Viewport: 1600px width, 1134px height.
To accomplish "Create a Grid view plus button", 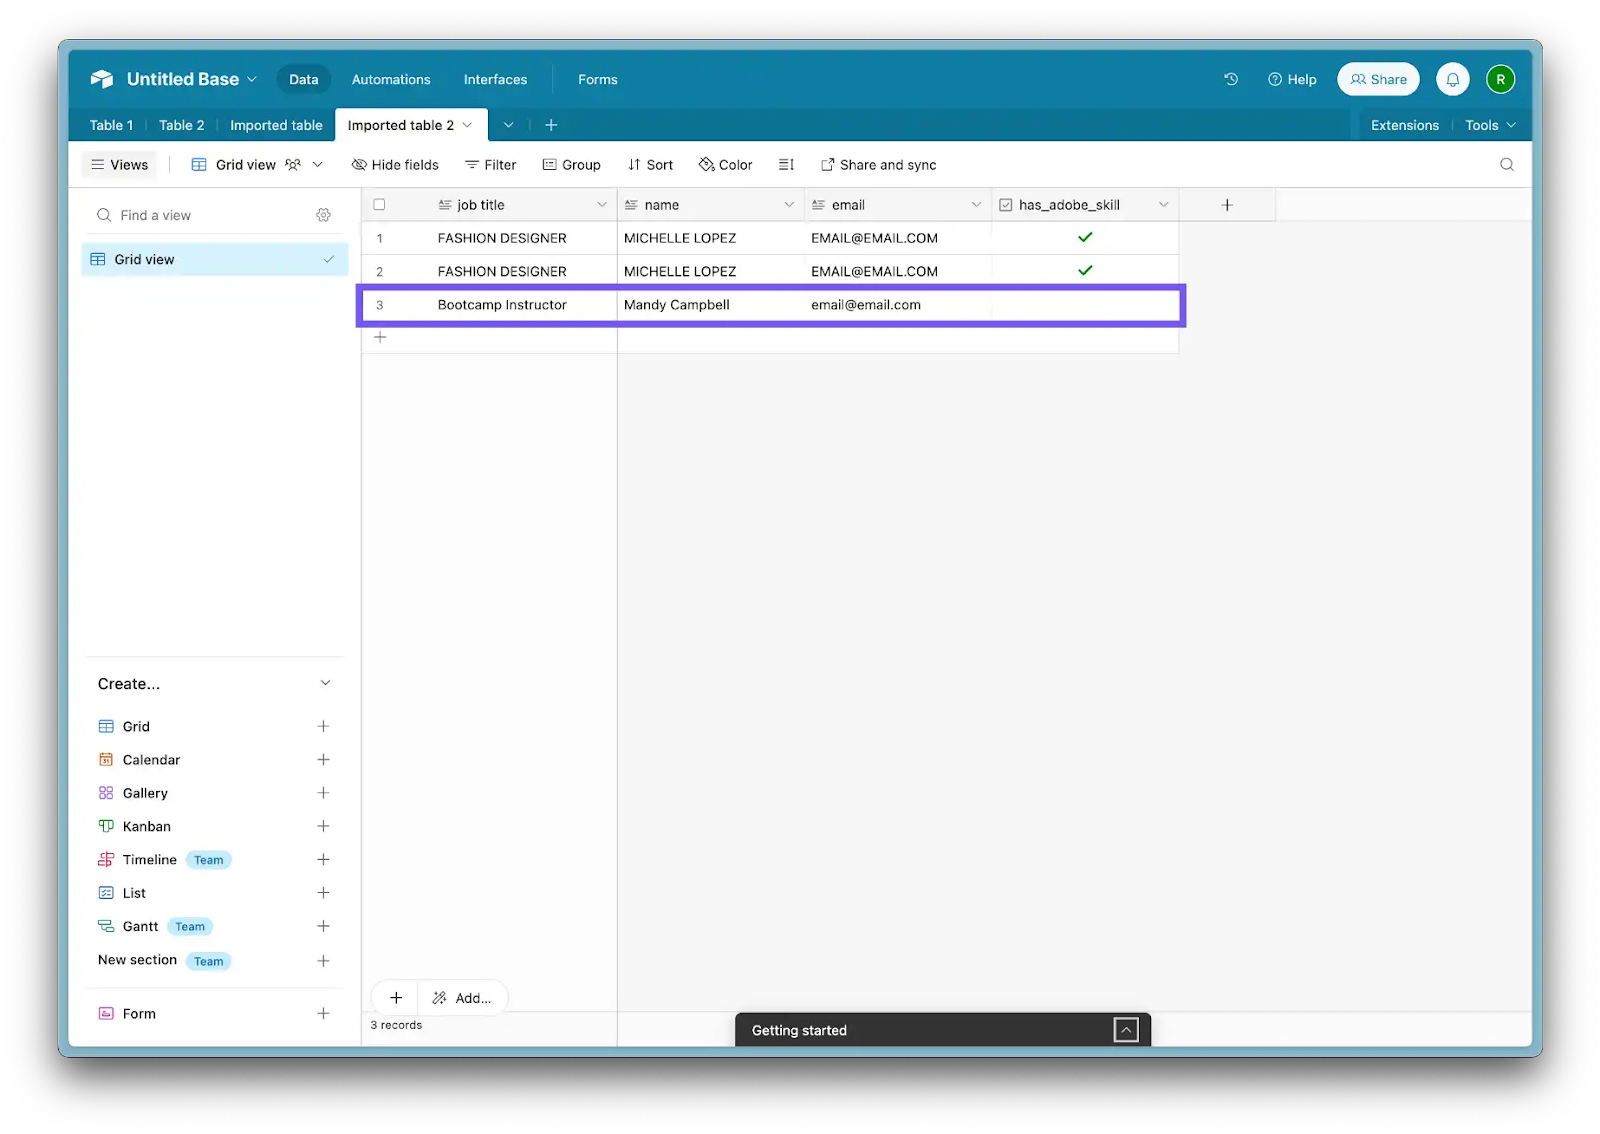I will [x=323, y=727].
